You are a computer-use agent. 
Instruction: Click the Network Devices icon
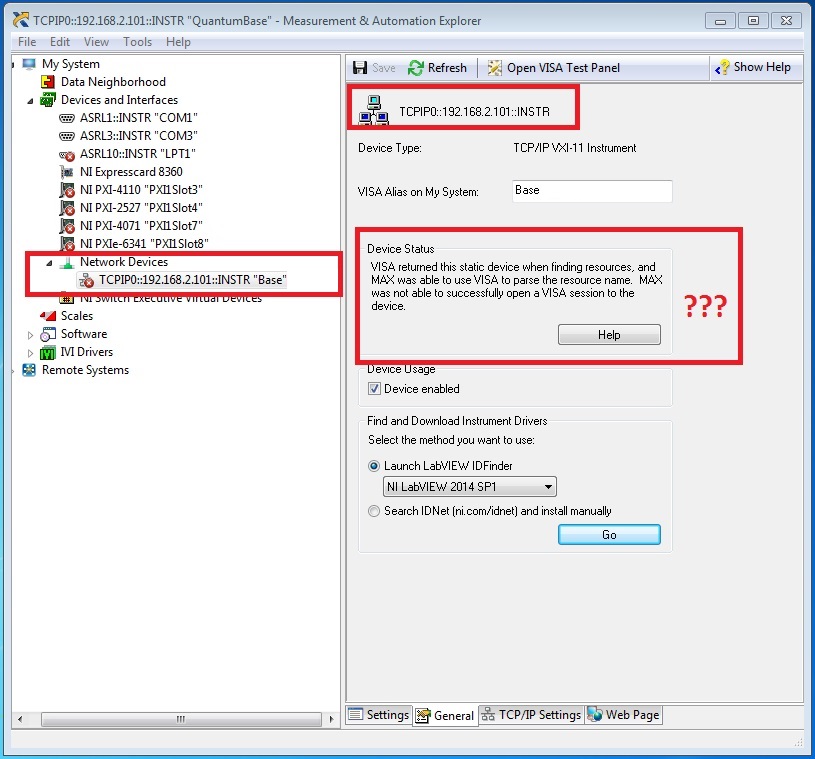pos(67,263)
